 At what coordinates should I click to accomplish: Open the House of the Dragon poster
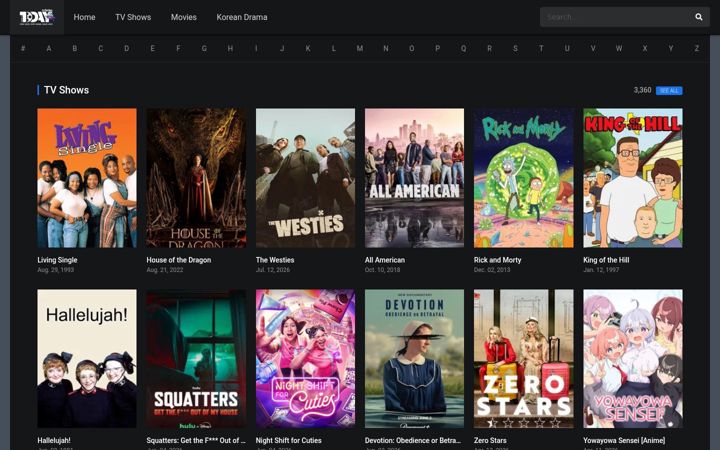196,178
